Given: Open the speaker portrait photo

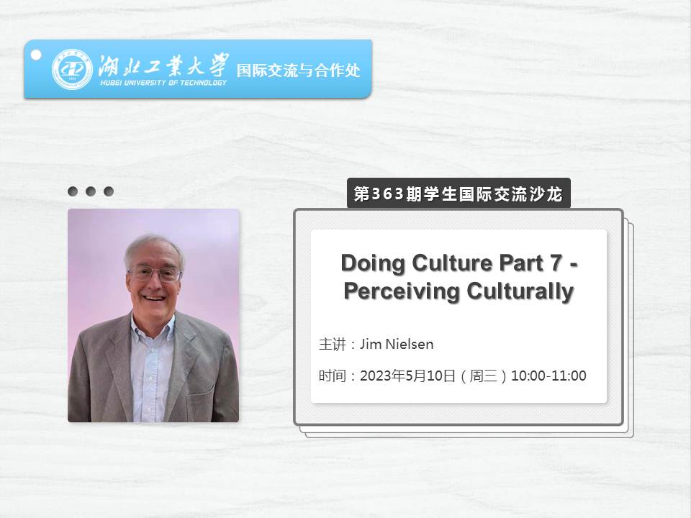Looking at the screenshot, I should (x=153, y=315).
